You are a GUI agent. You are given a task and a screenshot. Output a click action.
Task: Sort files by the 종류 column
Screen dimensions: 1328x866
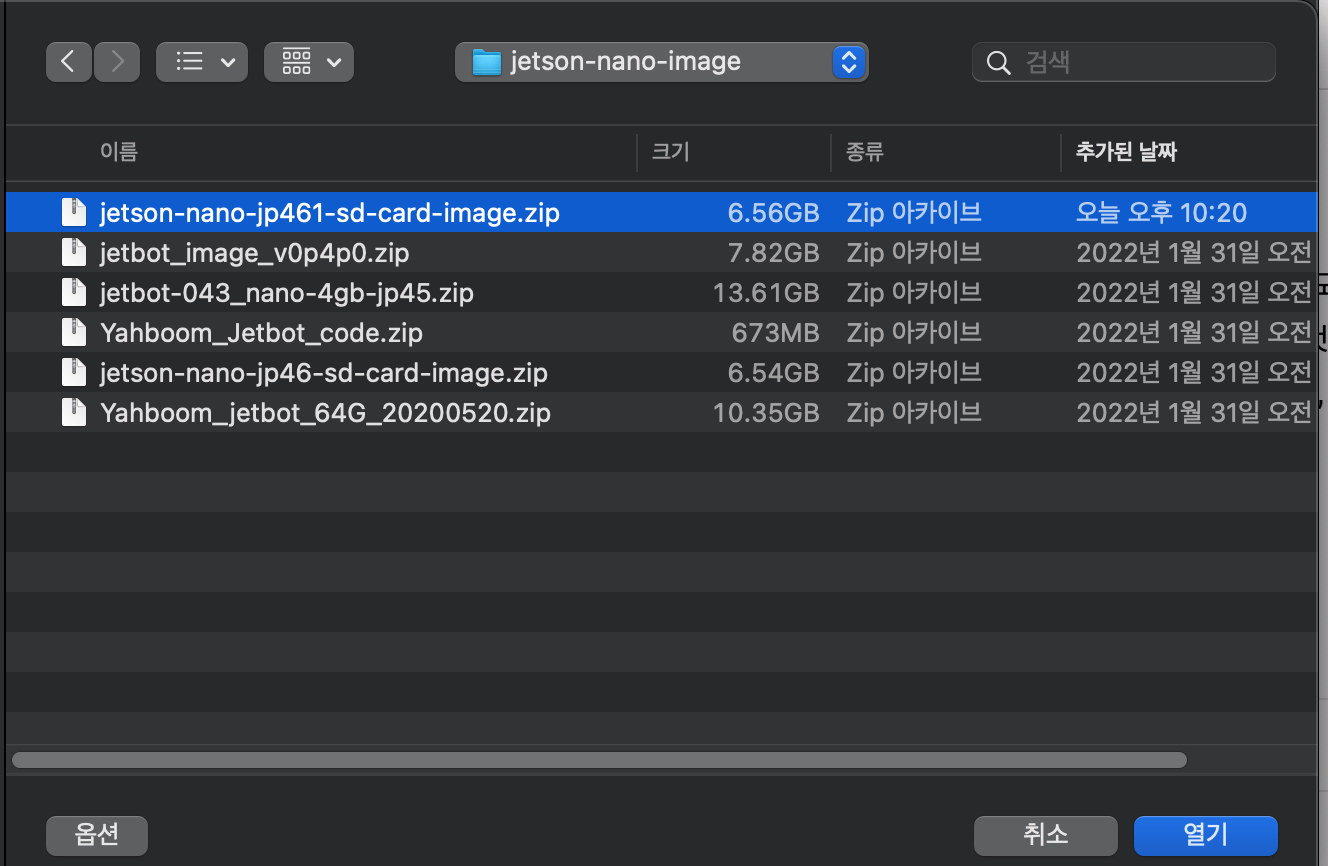click(865, 152)
